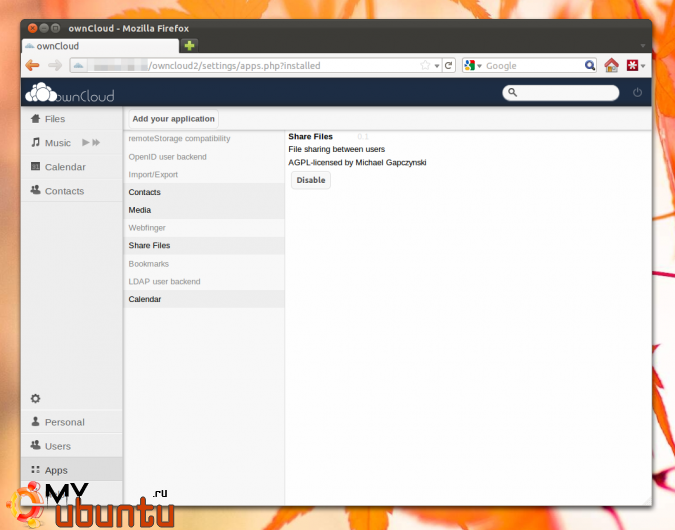The image size is (675, 530).
Task: Open Files in the sidebar
Action: [x=71, y=119]
